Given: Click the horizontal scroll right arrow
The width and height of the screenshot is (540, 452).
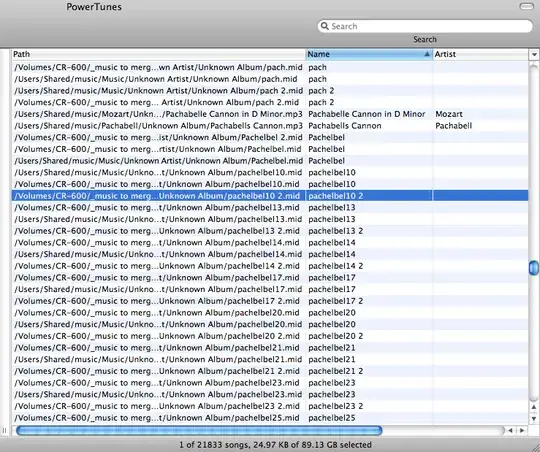Looking at the screenshot, I should coord(522,430).
